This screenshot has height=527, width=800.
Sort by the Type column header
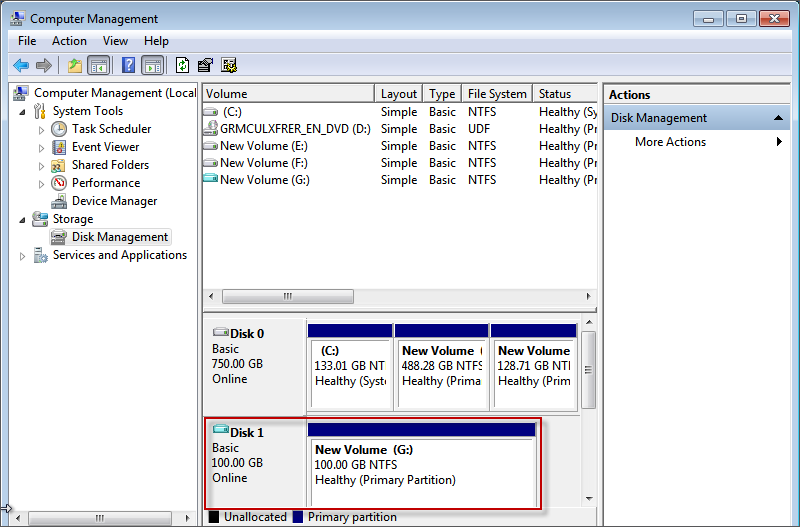coord(442,94)
